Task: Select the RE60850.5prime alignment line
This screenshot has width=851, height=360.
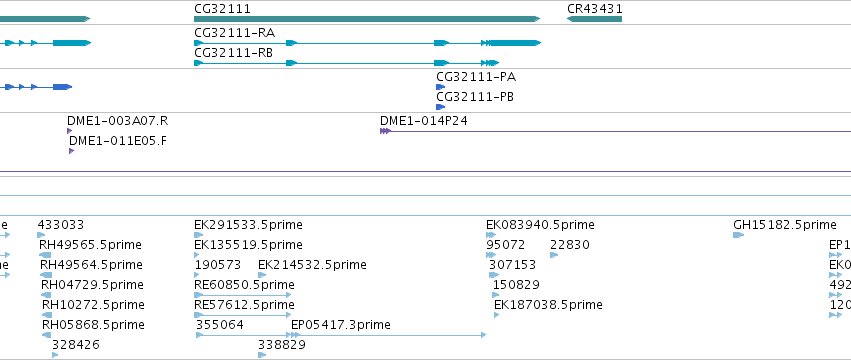Action: [243, 295]
